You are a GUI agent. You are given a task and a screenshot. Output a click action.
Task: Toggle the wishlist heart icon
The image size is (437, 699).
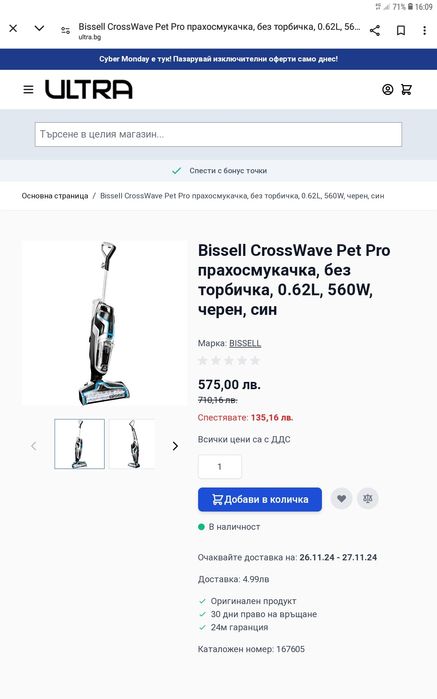(341, 499)
